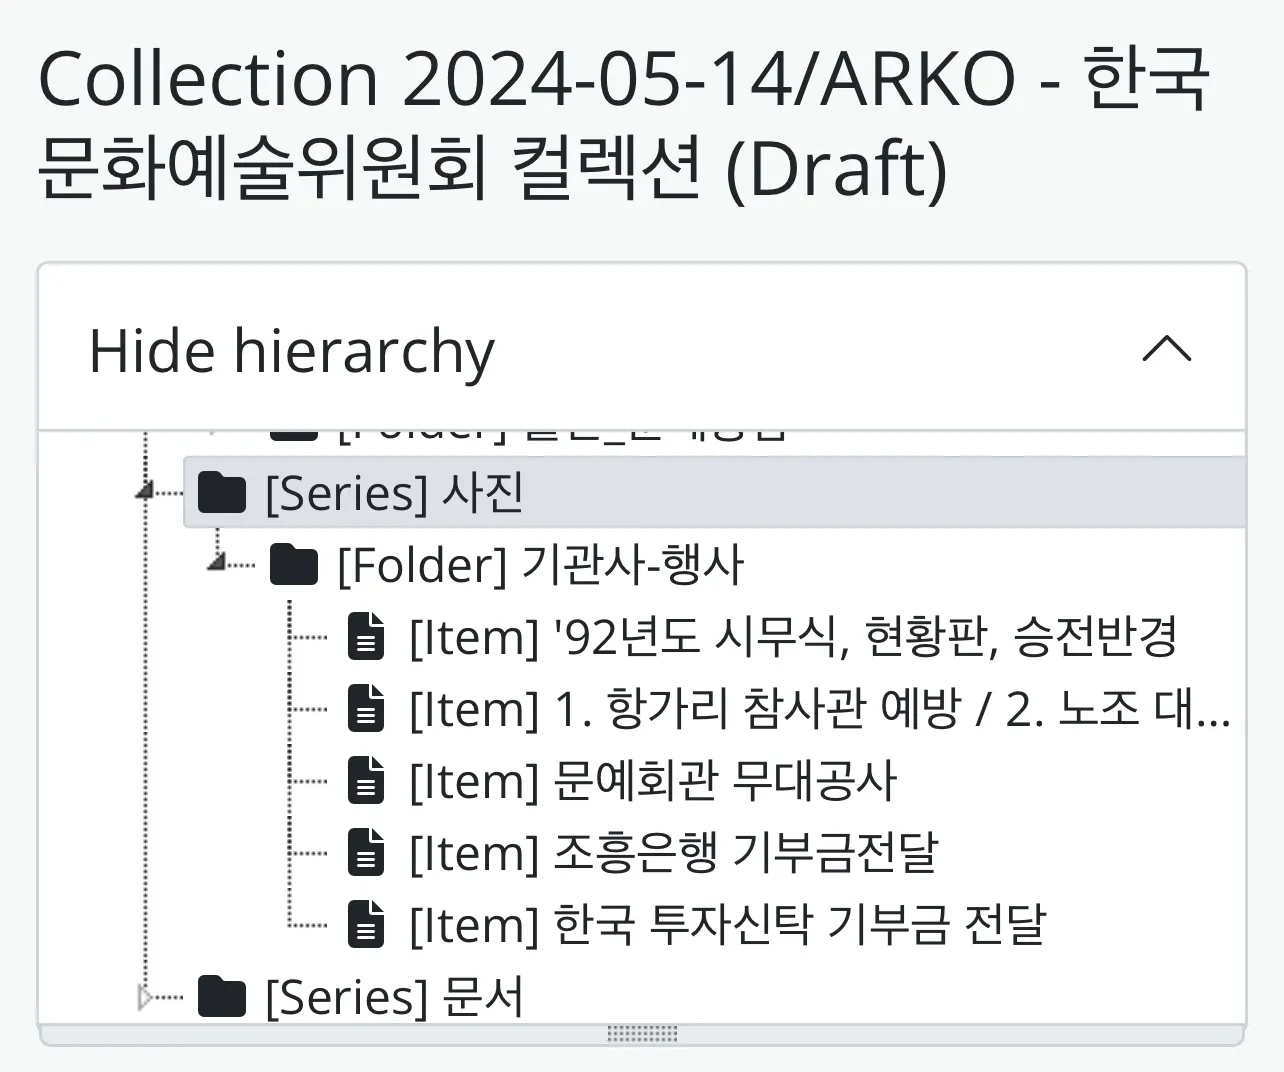
Task: Click the Hide hierarchy header text
Action: pos(291,351)
